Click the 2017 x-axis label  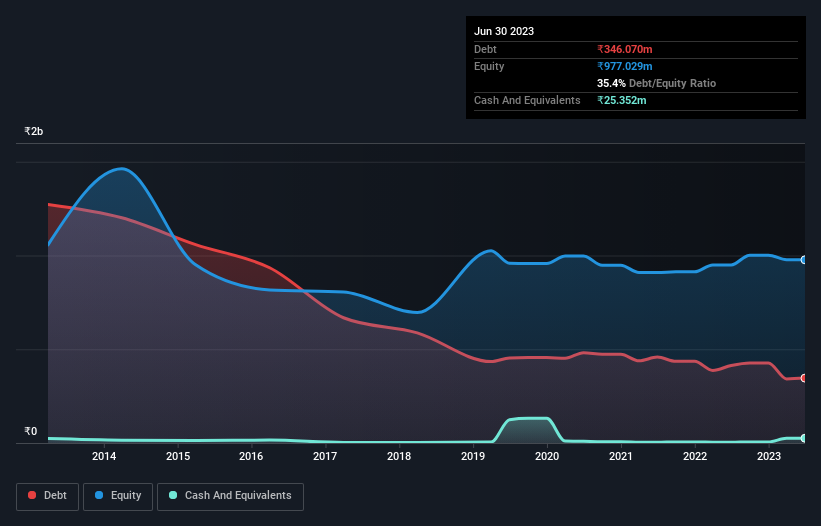coord(325,456)
